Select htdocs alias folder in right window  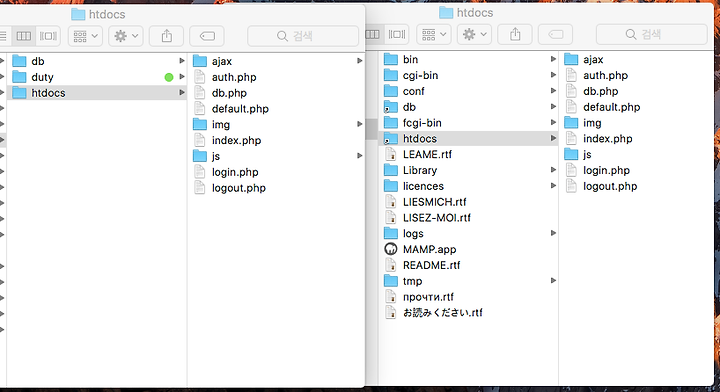[468, 139]
